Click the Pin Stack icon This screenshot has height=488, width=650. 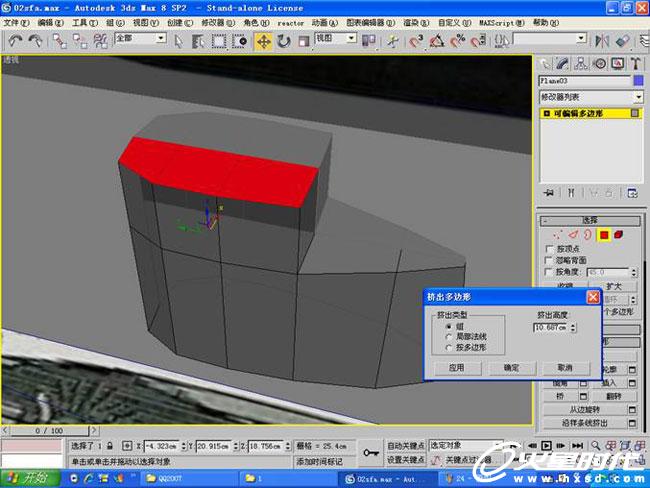(x=549, y=193)
